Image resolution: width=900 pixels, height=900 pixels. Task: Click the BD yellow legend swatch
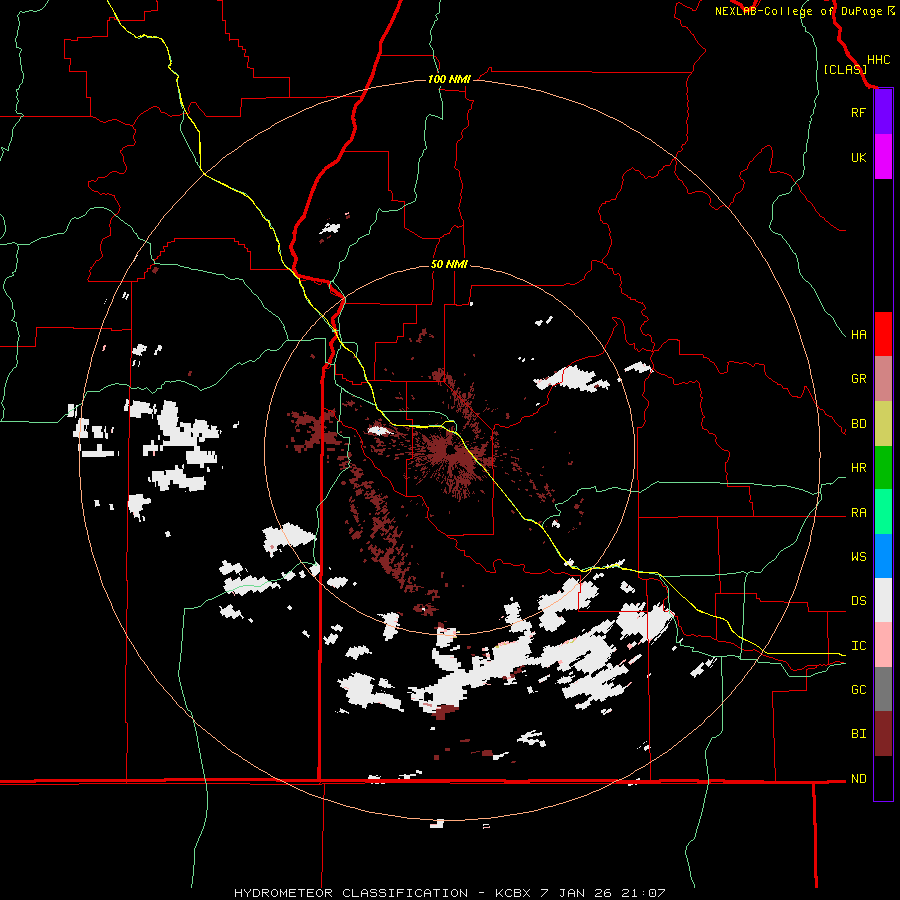883,424
